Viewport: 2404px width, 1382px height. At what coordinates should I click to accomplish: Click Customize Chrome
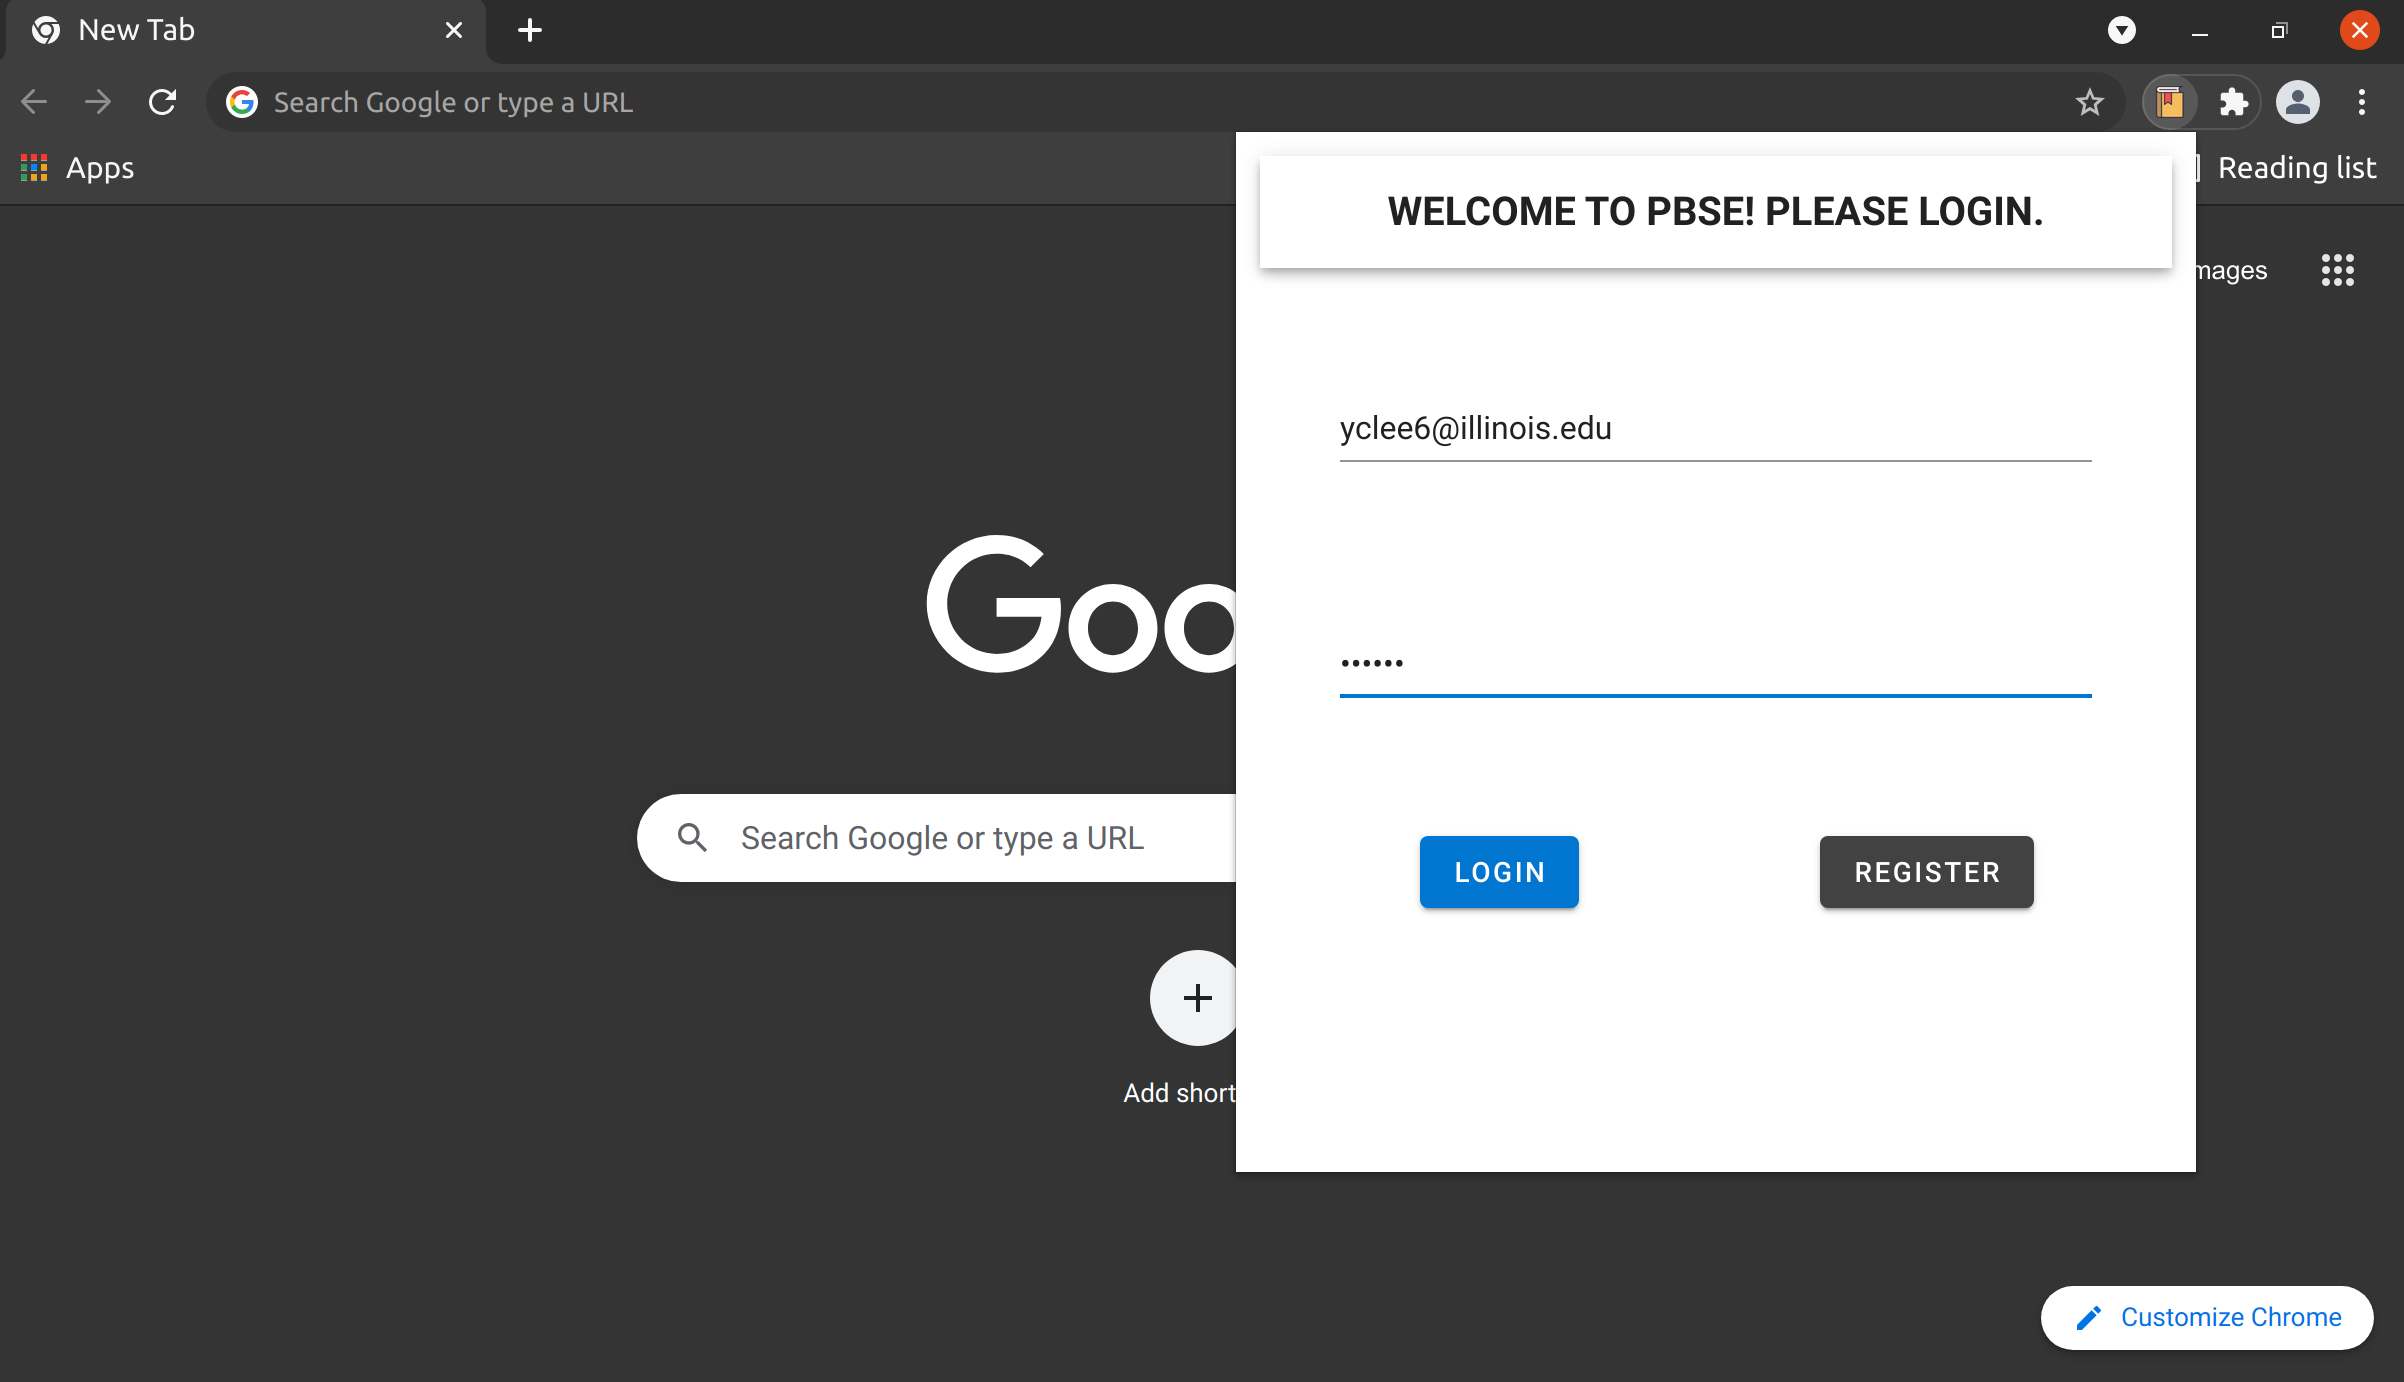pos(2207,1318)
